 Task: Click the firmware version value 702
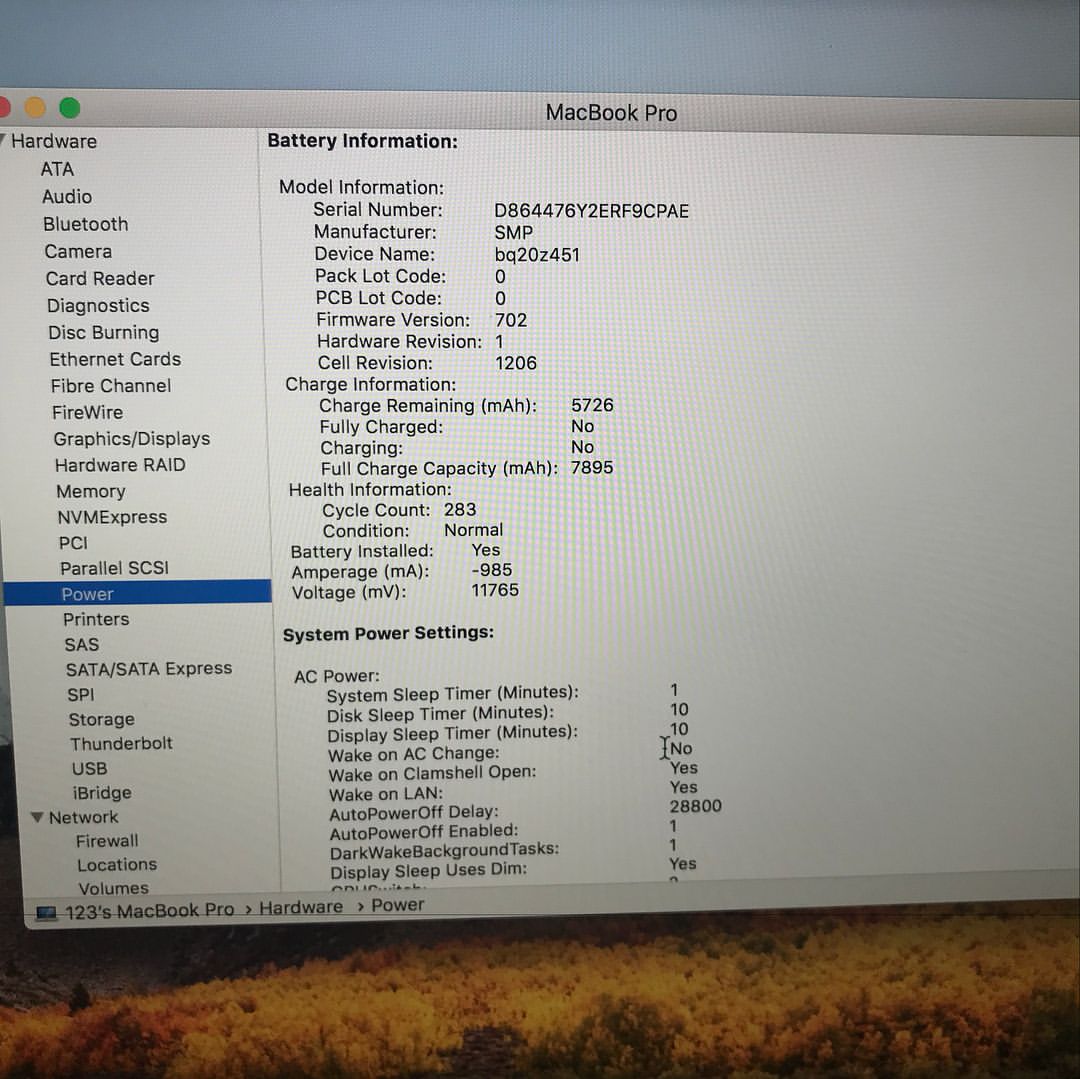pos(511,320)
